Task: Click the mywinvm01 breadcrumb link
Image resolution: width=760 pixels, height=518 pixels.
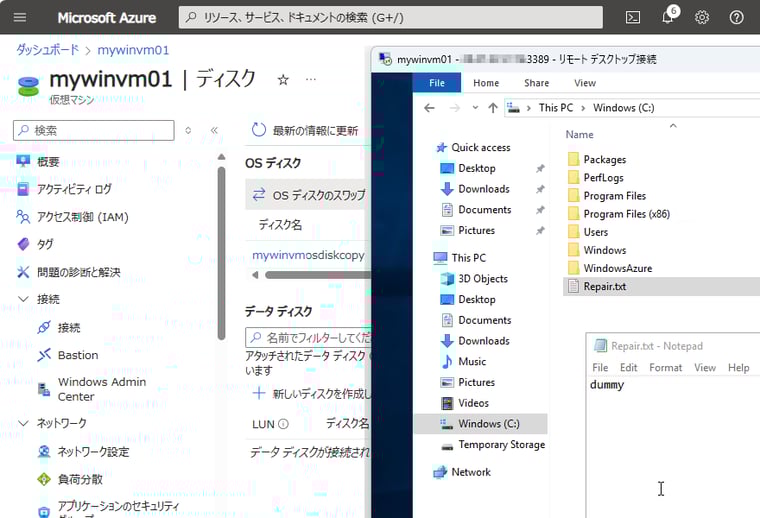Action: coord(133,50)
